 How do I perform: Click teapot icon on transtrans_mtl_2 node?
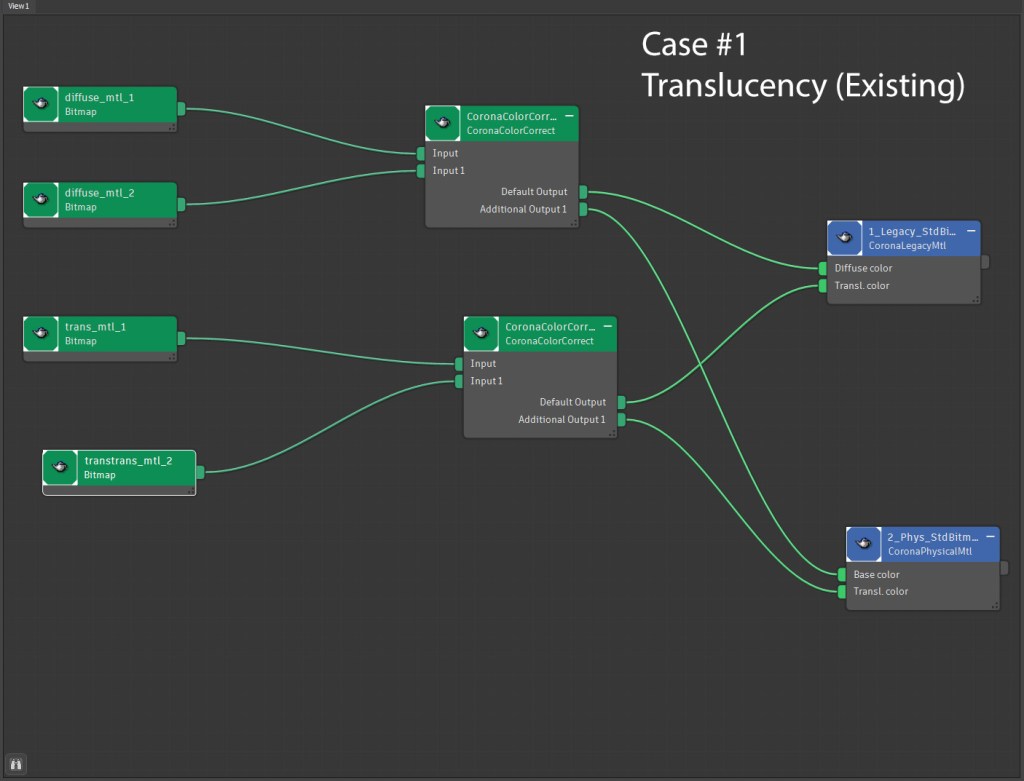point(60,468)
